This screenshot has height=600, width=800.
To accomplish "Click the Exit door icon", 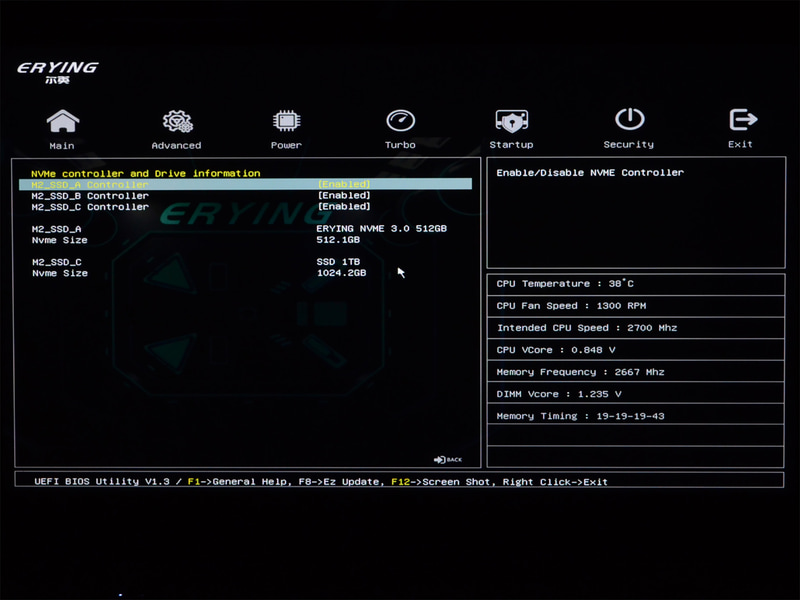I will click(741, 118).
